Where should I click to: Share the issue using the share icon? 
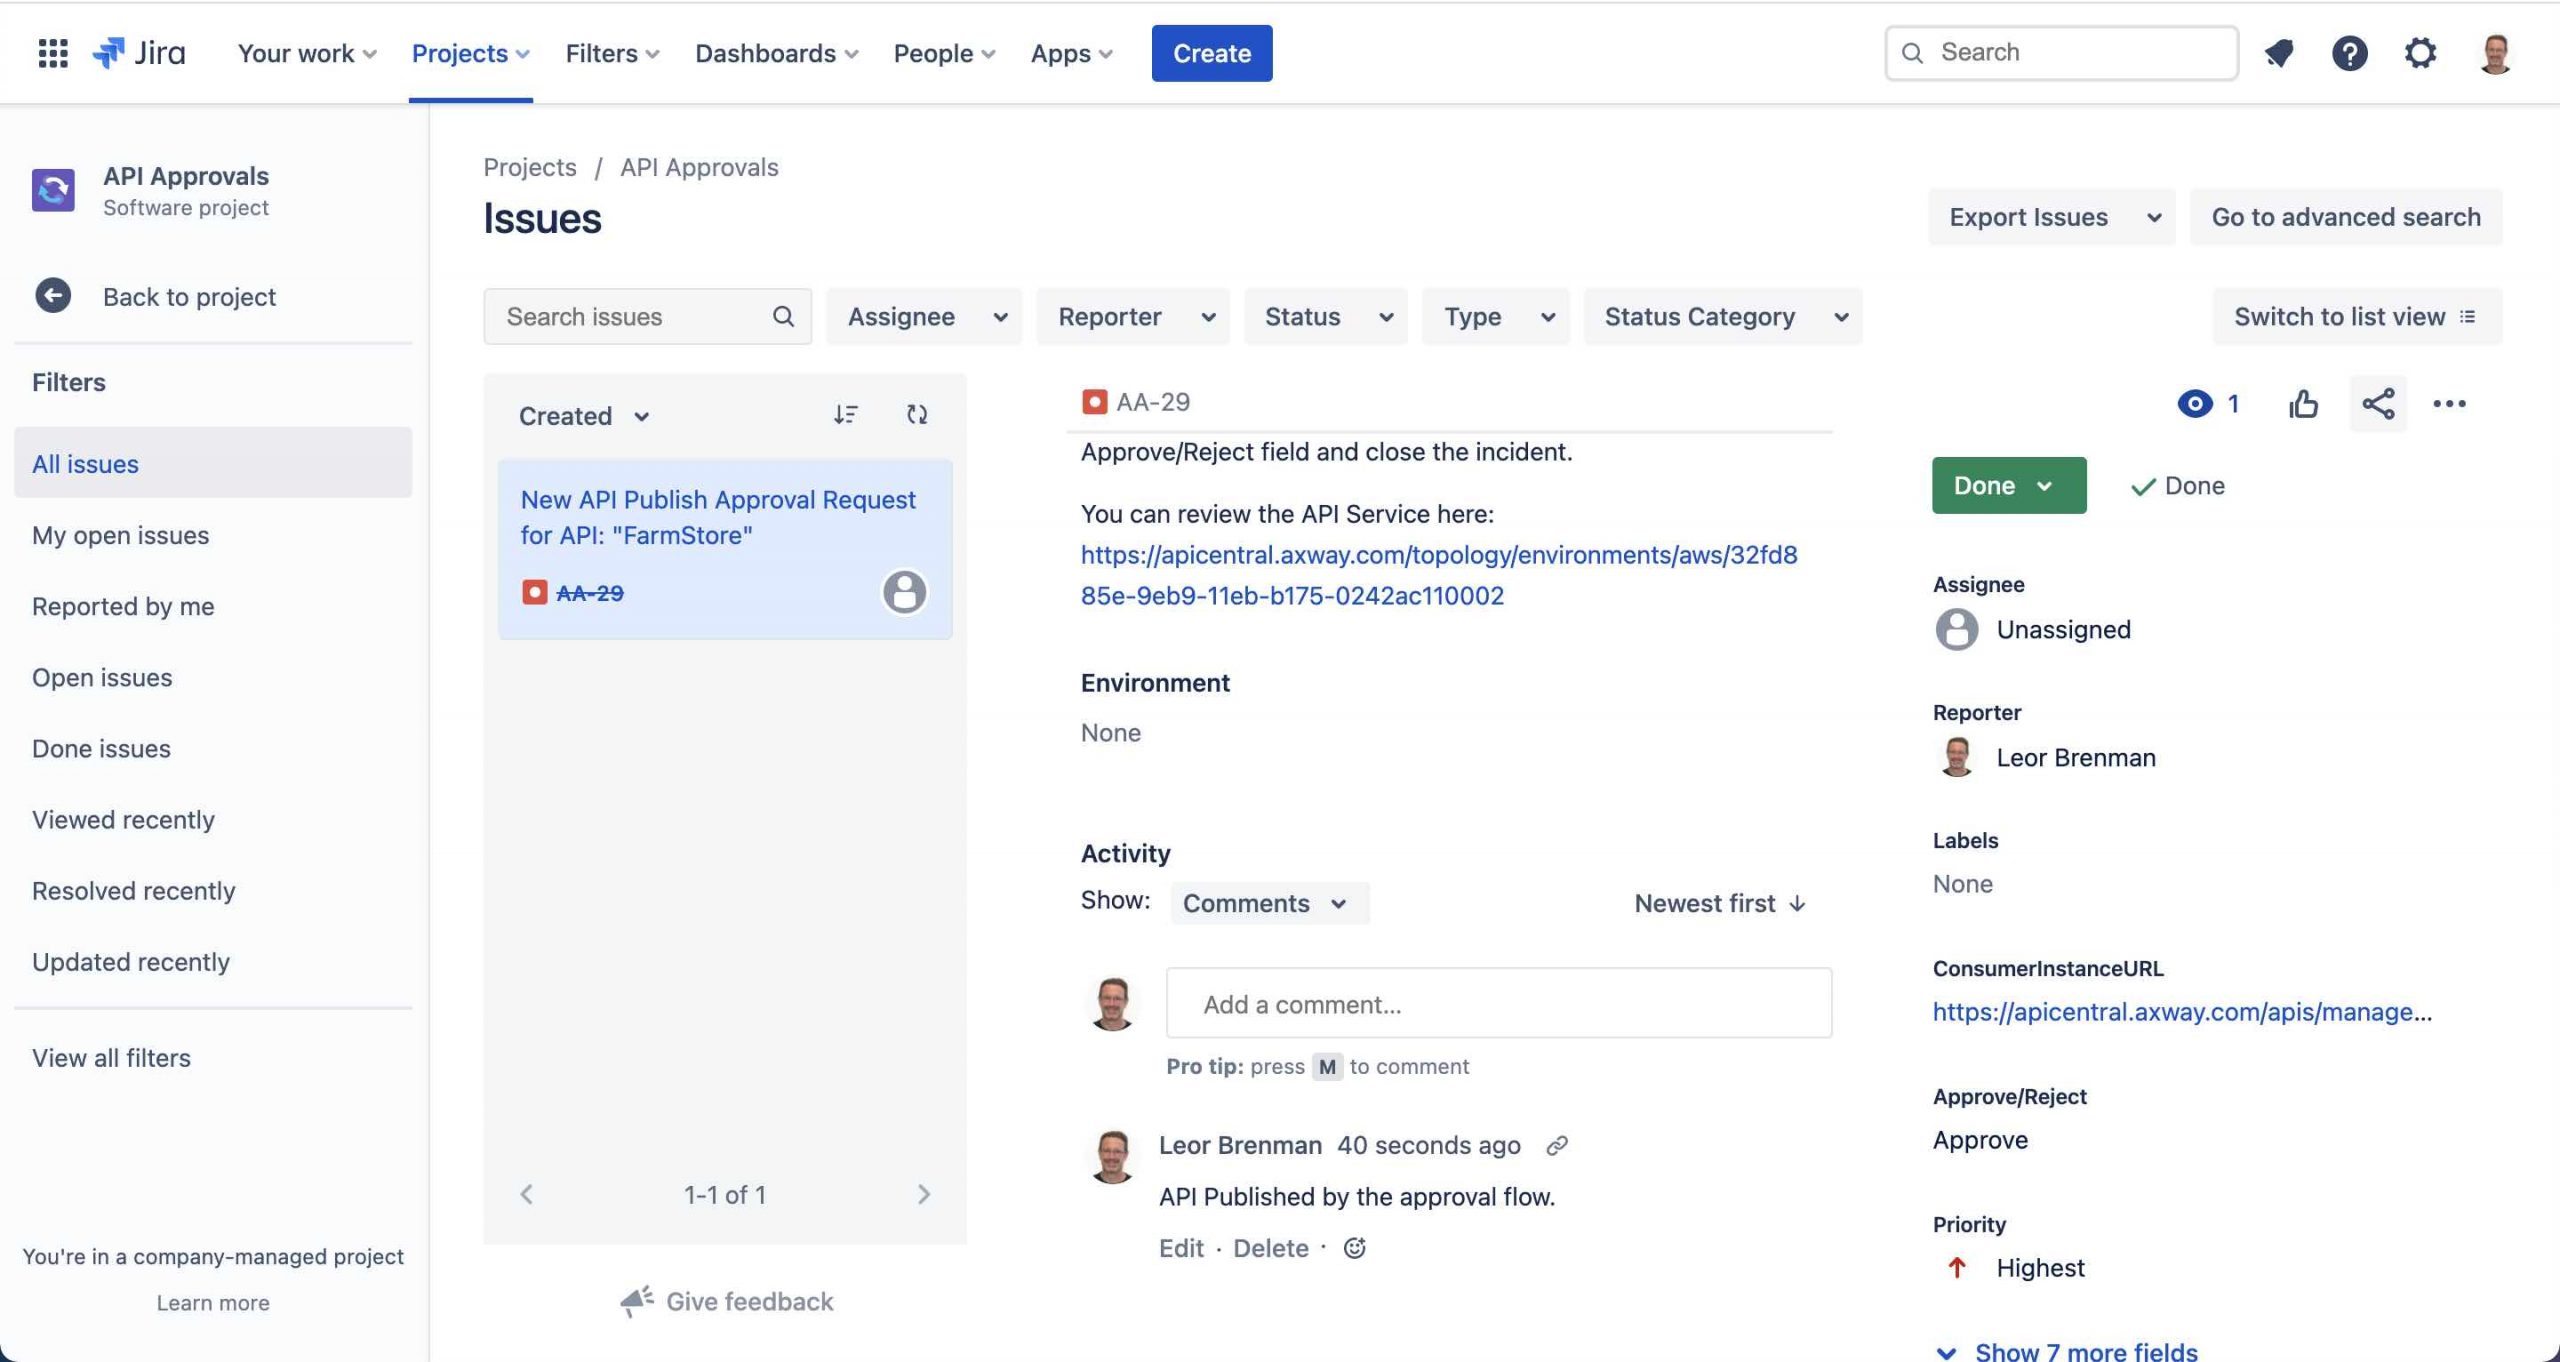pos(2378,404)
